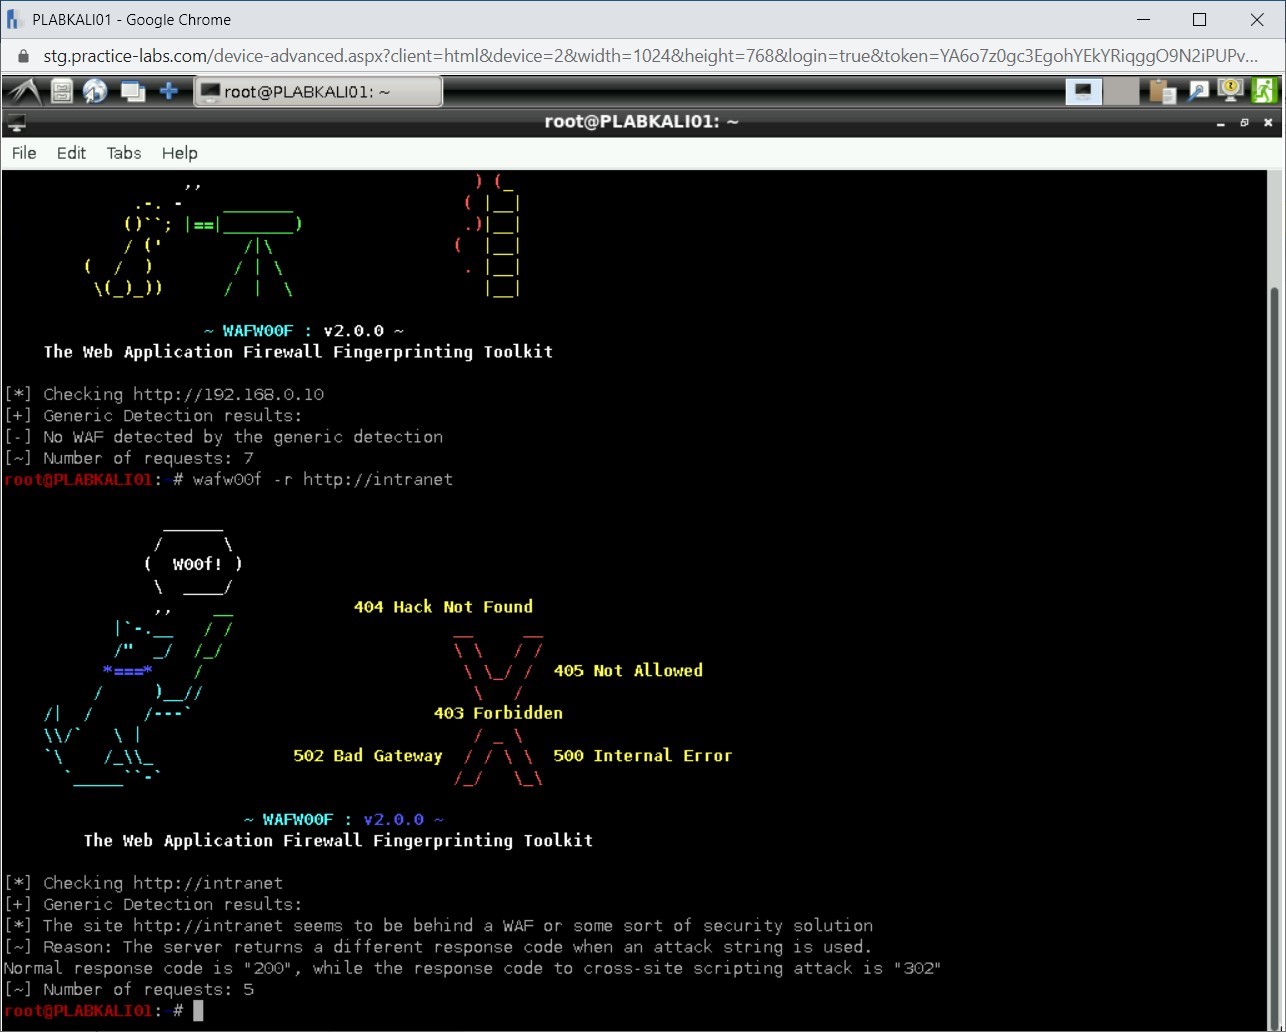Open the File menu
This screenshot has height=1032, width=1286.
(x=24, y=153)
